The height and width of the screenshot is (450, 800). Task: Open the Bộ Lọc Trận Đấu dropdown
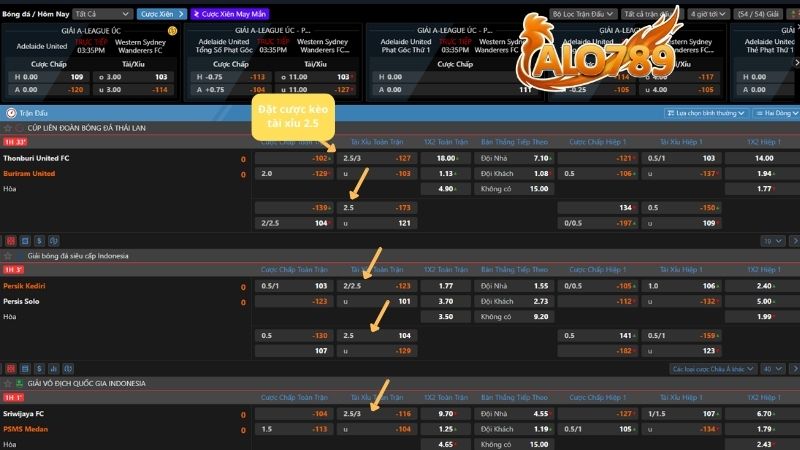point(583,14)
